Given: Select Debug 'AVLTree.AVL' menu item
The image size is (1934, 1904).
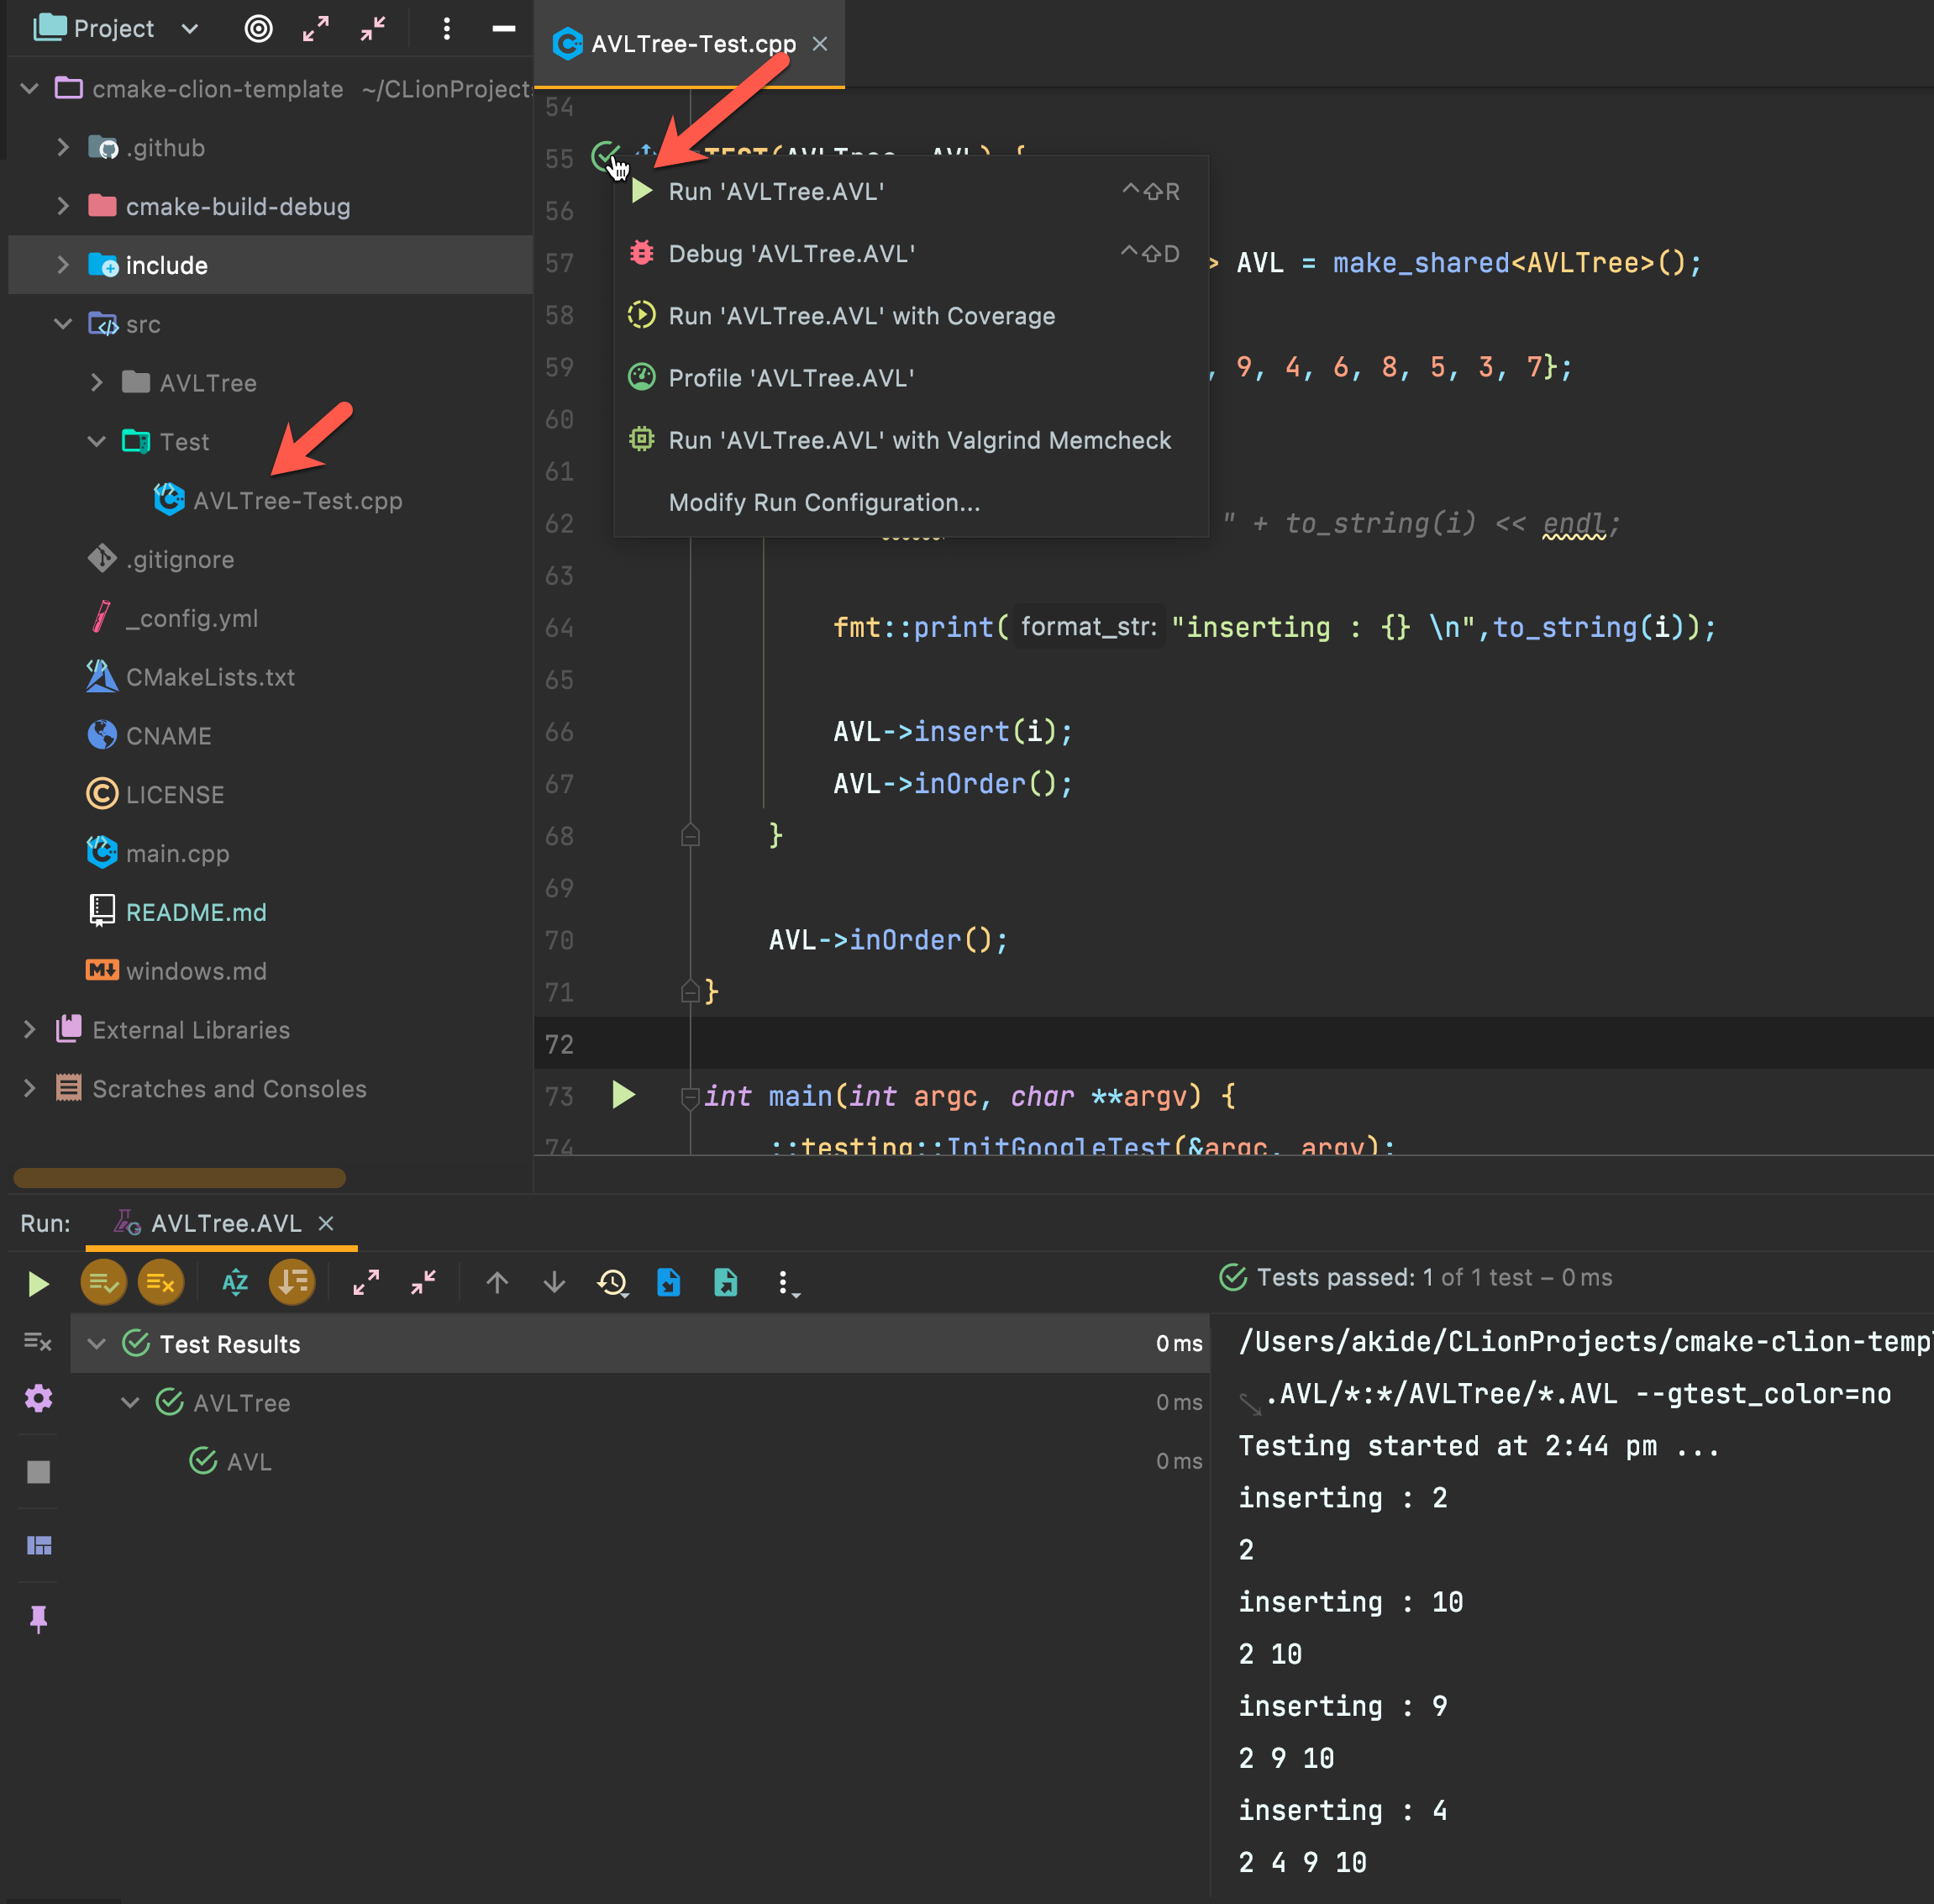Looking at the screenshot, I should click(791, 254).
